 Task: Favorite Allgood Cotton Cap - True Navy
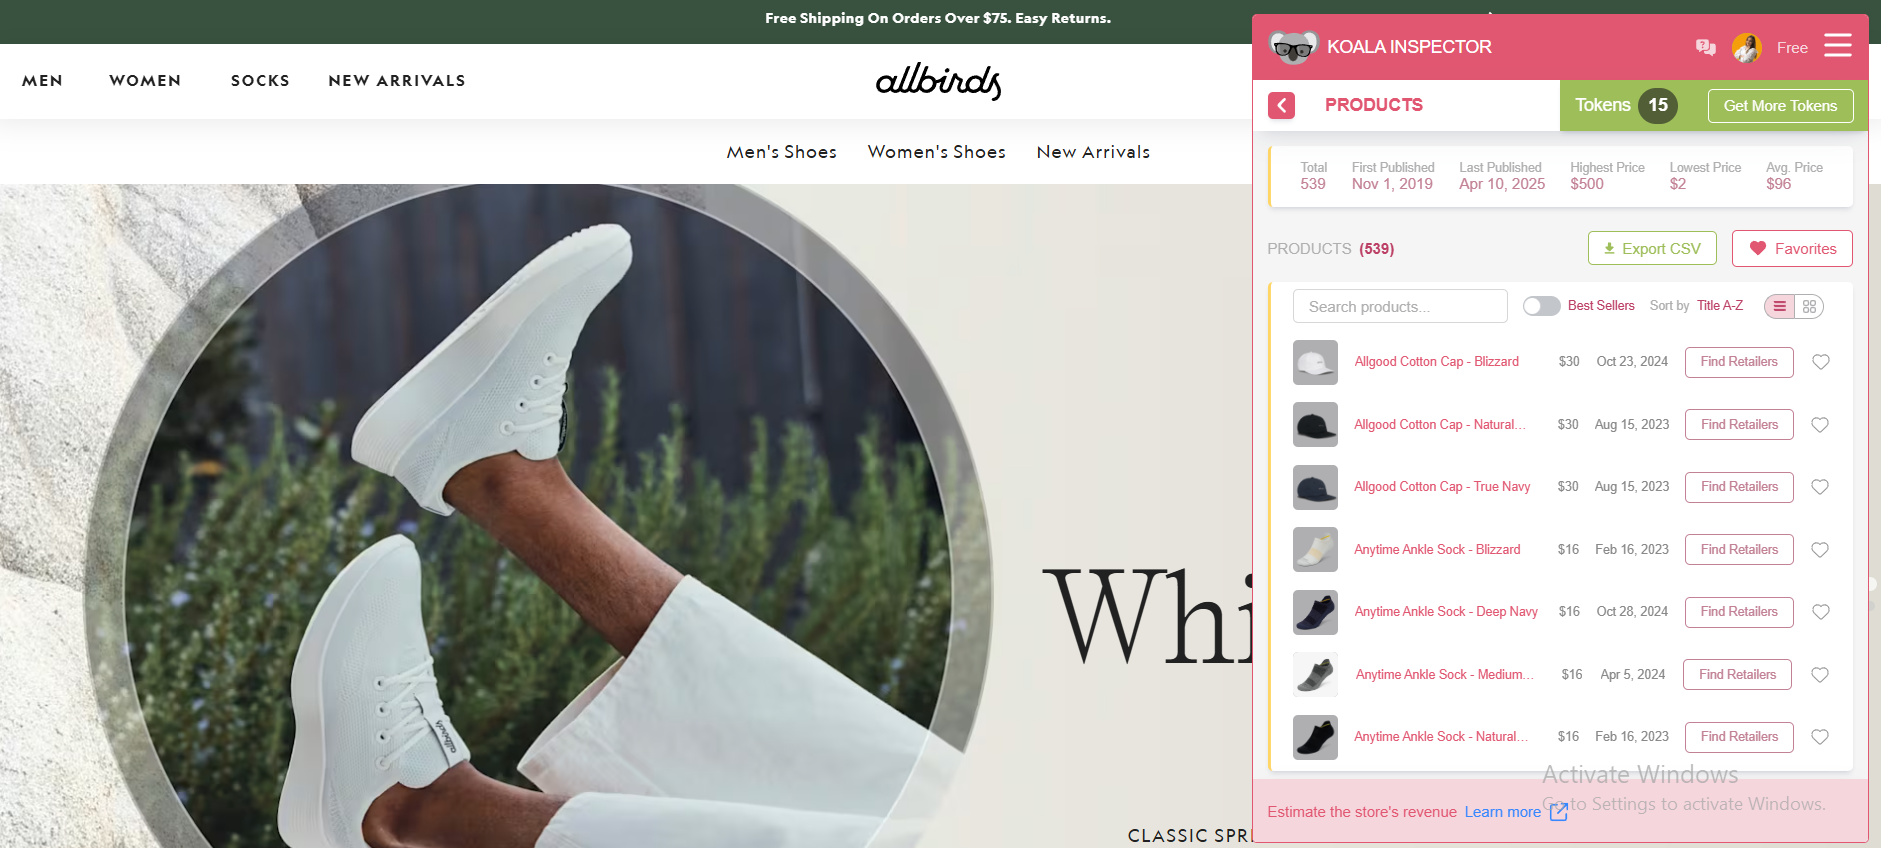tap(1820, 487)
